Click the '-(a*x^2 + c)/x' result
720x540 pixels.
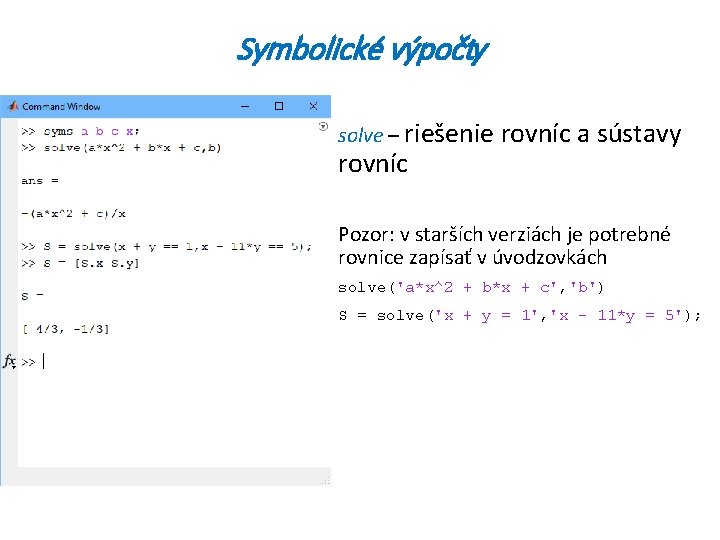point(73,214)
